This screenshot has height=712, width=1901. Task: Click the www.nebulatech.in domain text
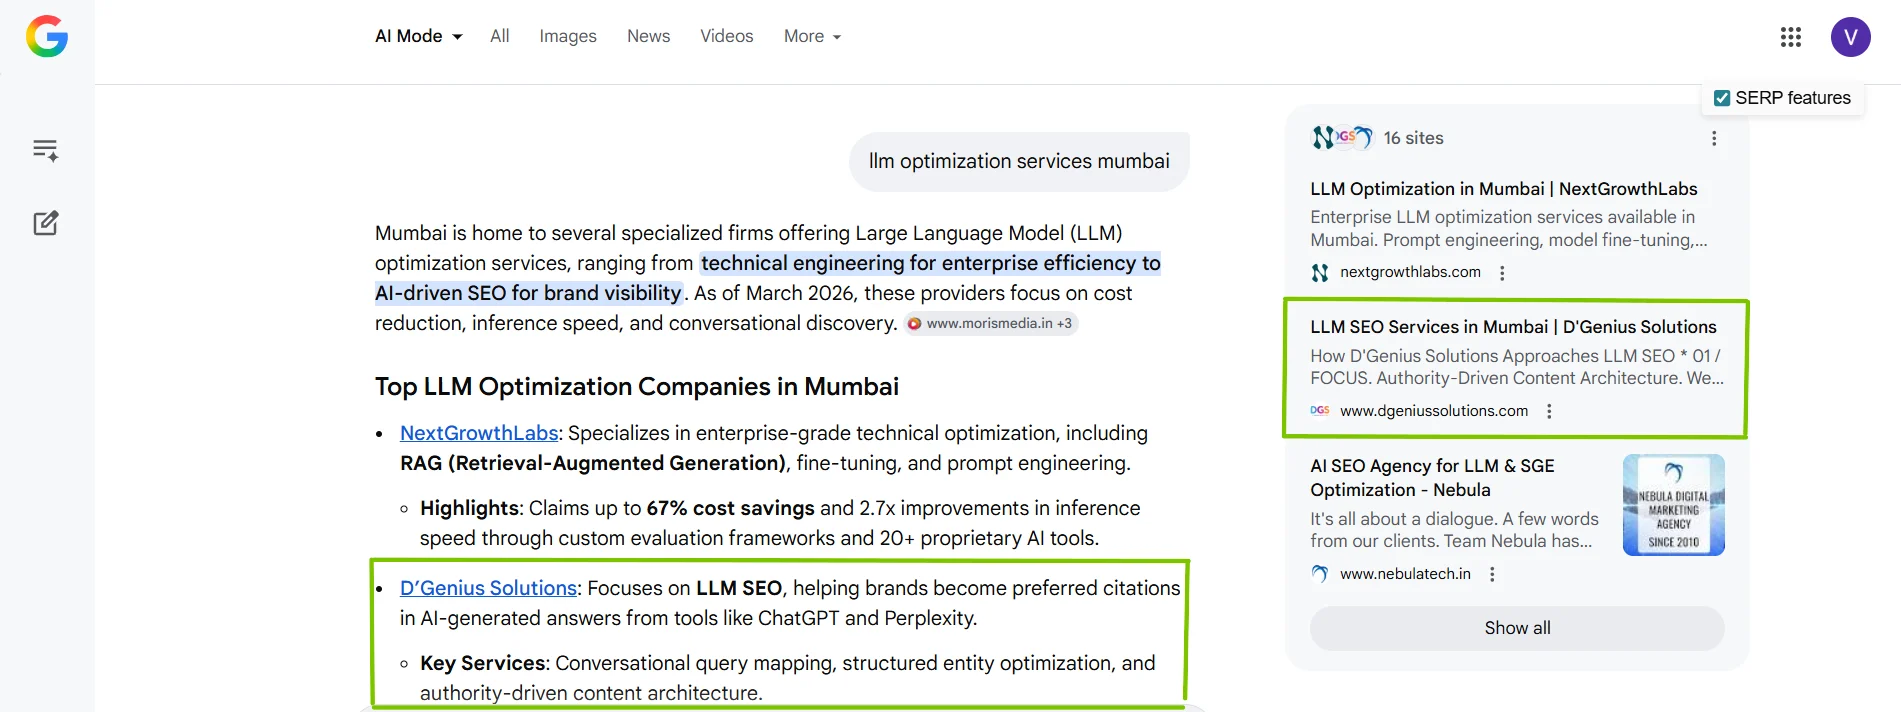(x=1405, y=574)
